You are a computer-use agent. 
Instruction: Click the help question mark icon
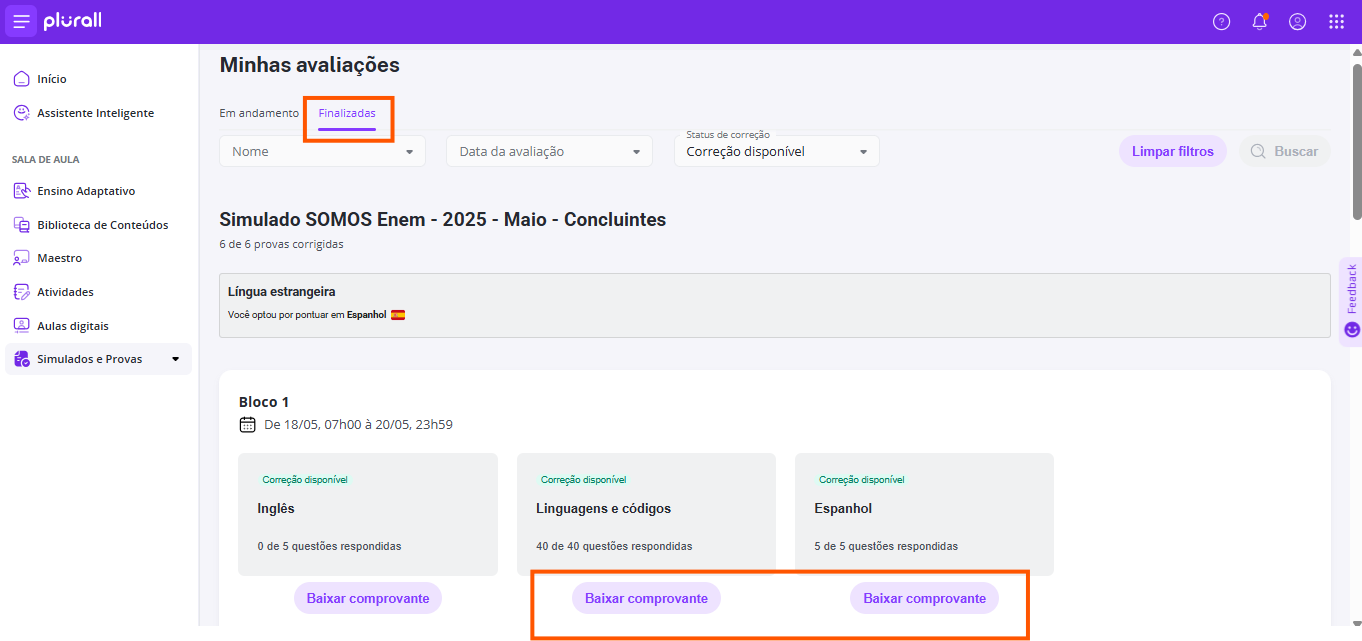click(1221, 22)
